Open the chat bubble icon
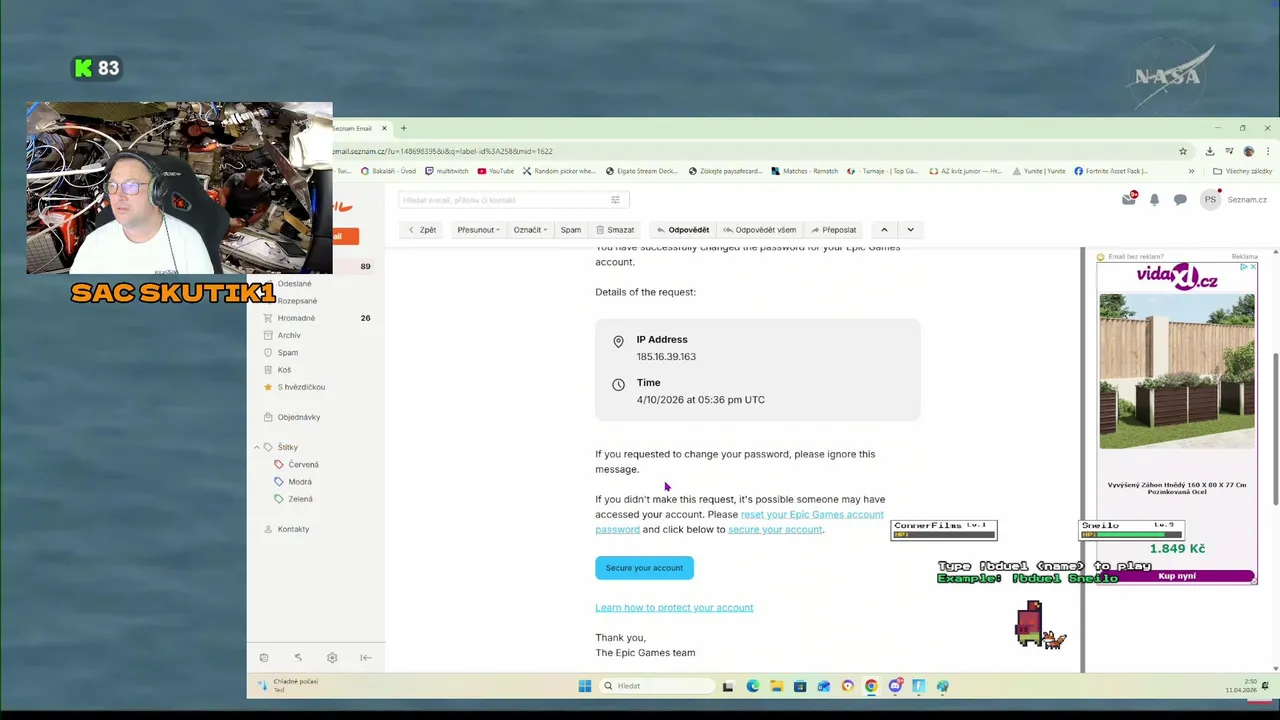 click(x=1180, y=200)
